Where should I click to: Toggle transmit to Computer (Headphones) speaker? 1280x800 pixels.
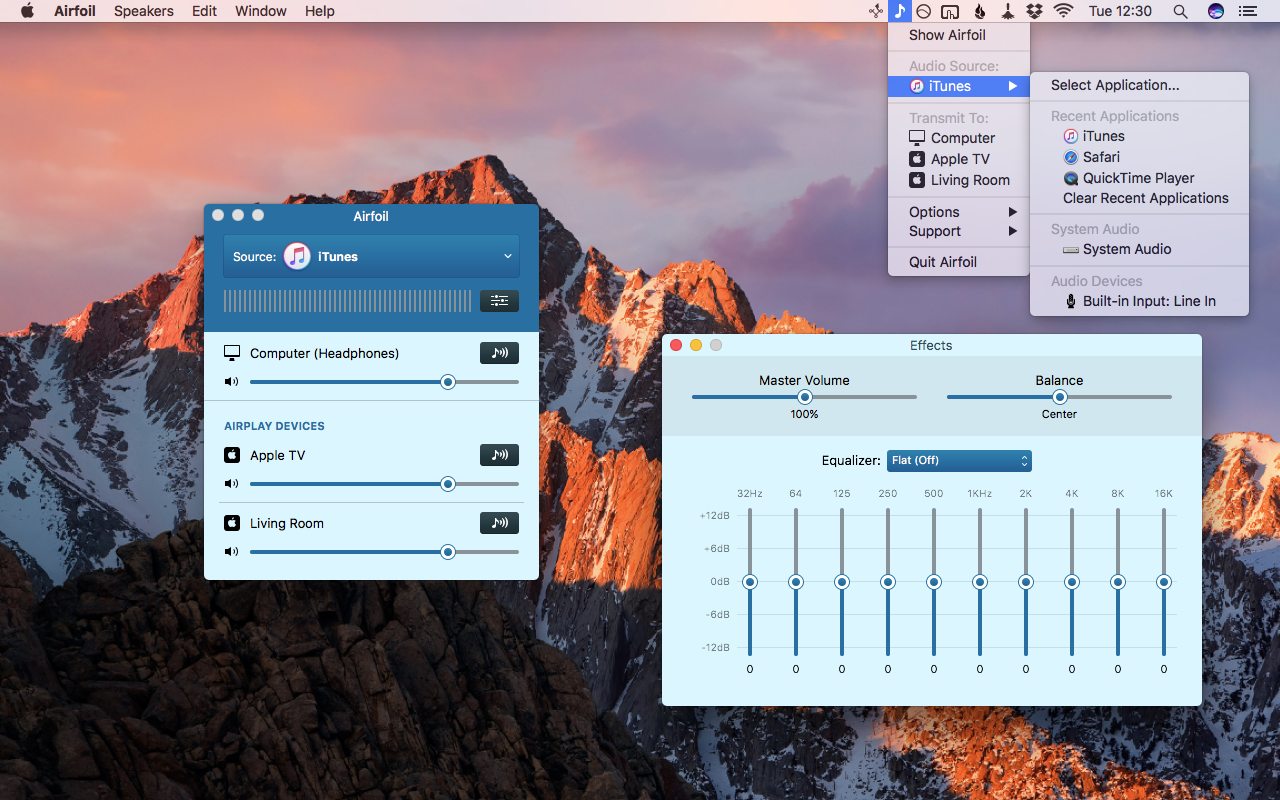tap(499, 352)
